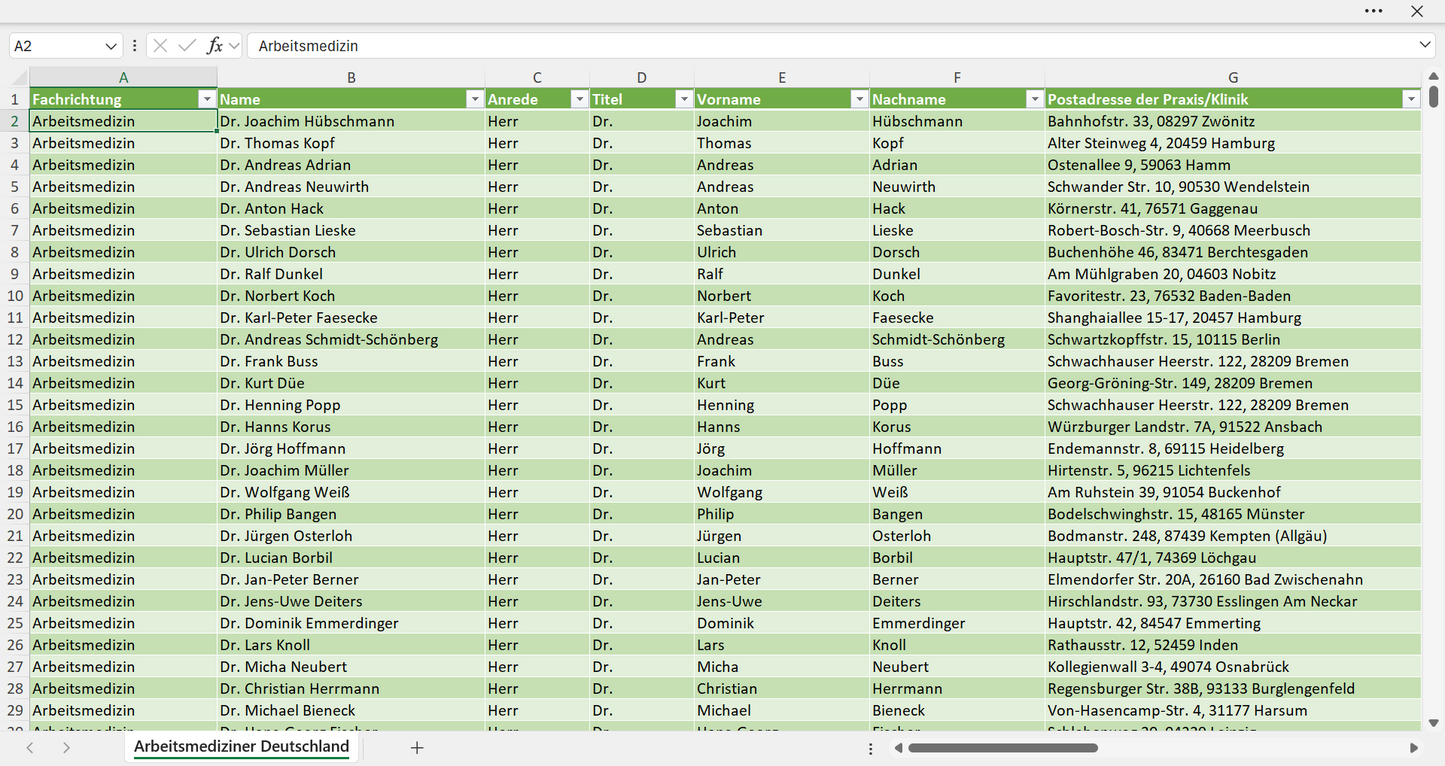Open the three-dot more options menu

pyautogui.click(x=1373, y=11)
